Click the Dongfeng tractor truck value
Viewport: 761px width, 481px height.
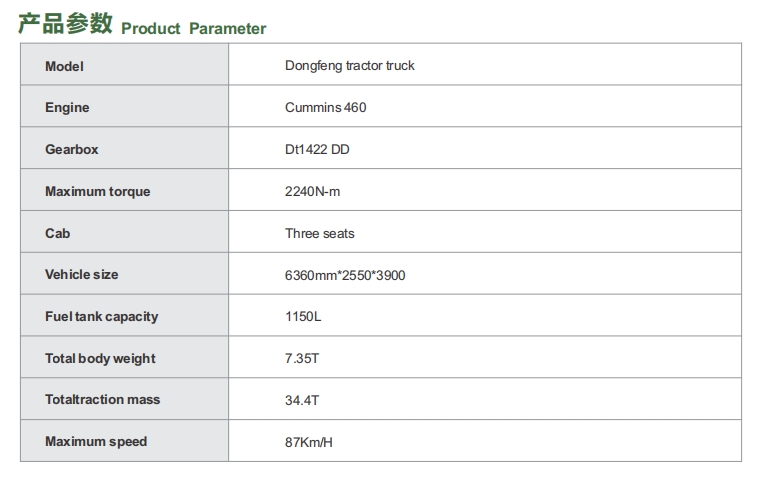[349, 66]
